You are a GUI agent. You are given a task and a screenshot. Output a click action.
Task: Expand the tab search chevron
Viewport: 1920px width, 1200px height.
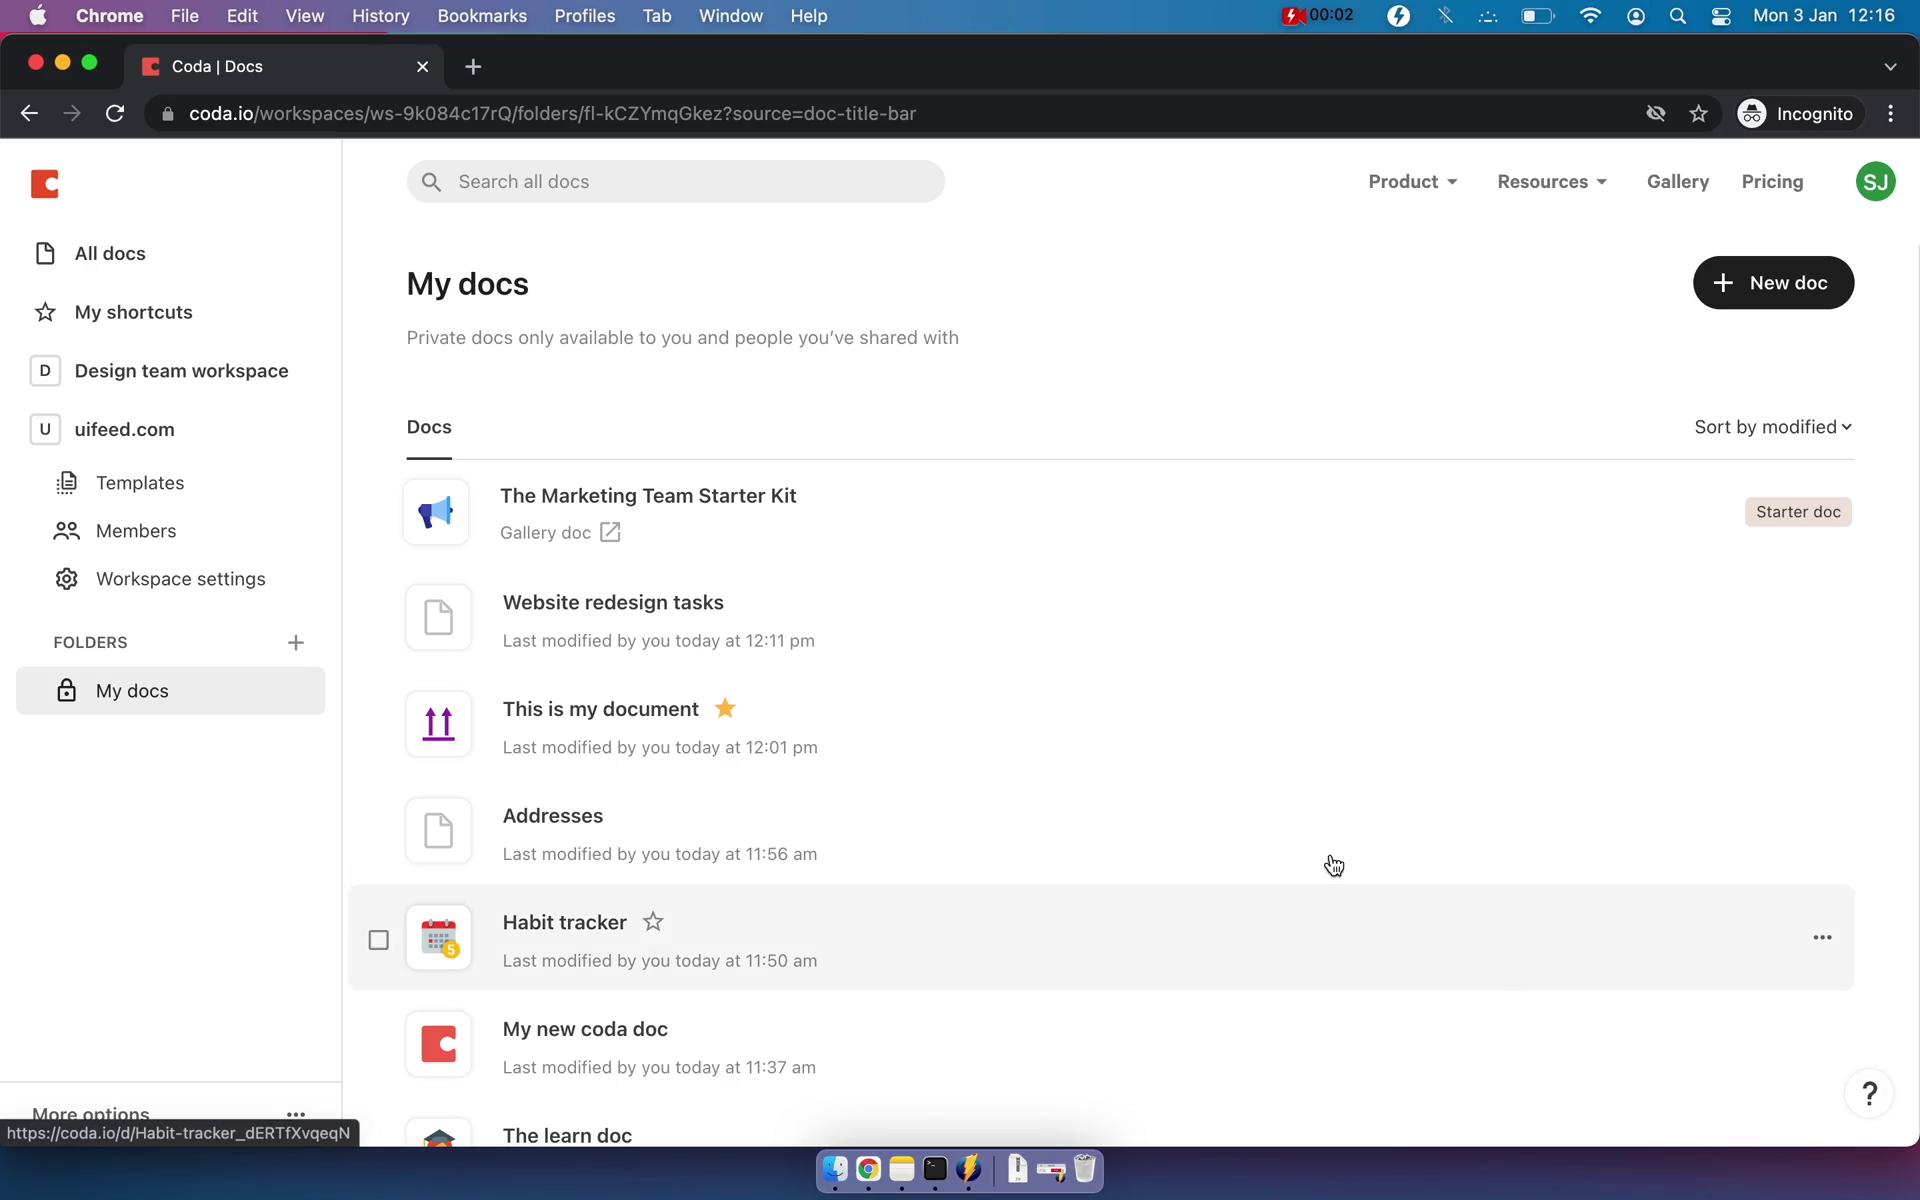(x=1890, y=66)
